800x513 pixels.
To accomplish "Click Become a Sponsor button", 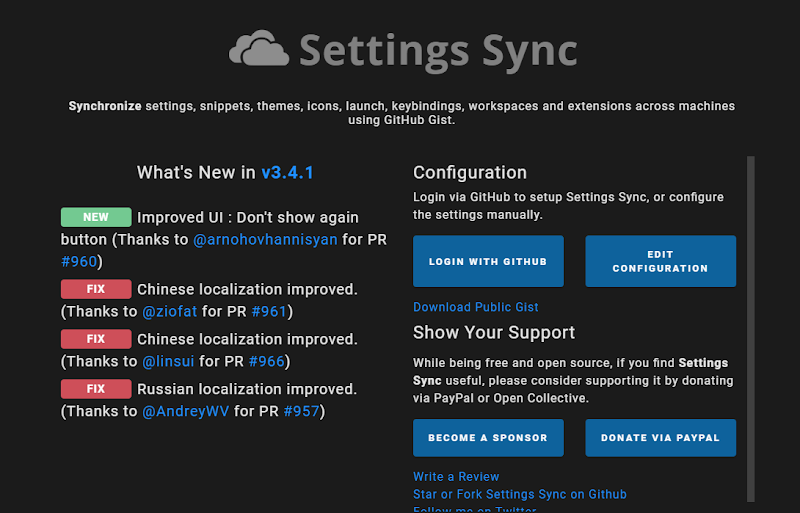I will click(488, 438).
